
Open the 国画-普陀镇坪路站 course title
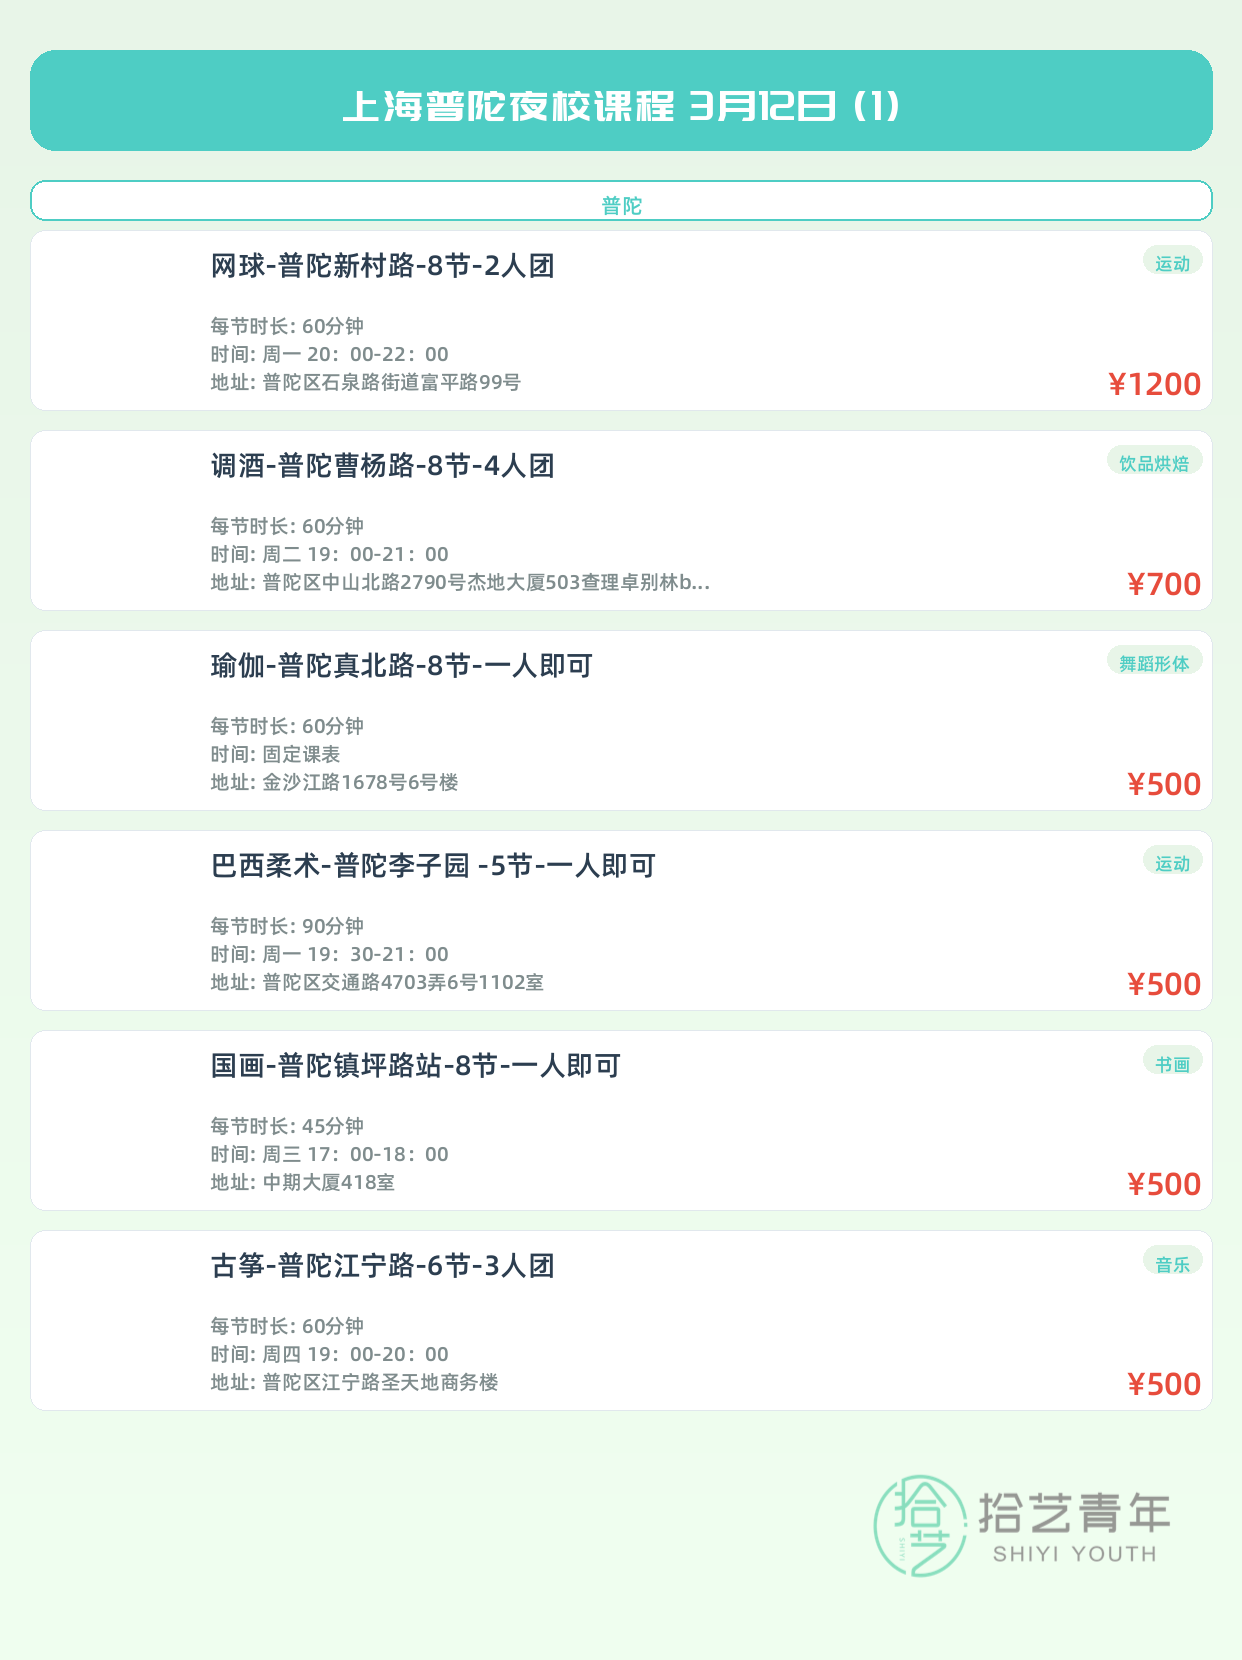(415, 1066)
